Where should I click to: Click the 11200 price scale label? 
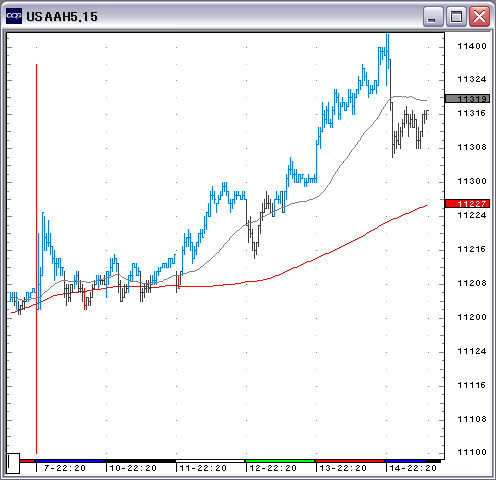(x=472, y=317)
